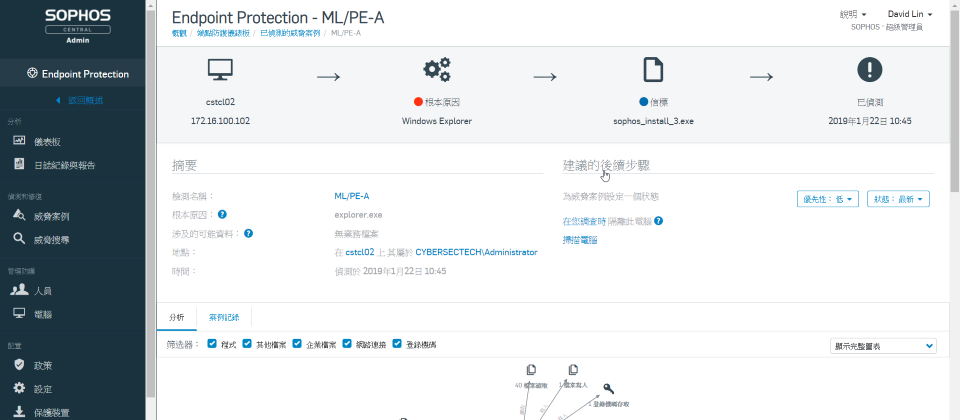The height and width of the screenshot is (420, 960).
Task: Click the sophos_install_3.exe file icon
Action: (653, 70)
